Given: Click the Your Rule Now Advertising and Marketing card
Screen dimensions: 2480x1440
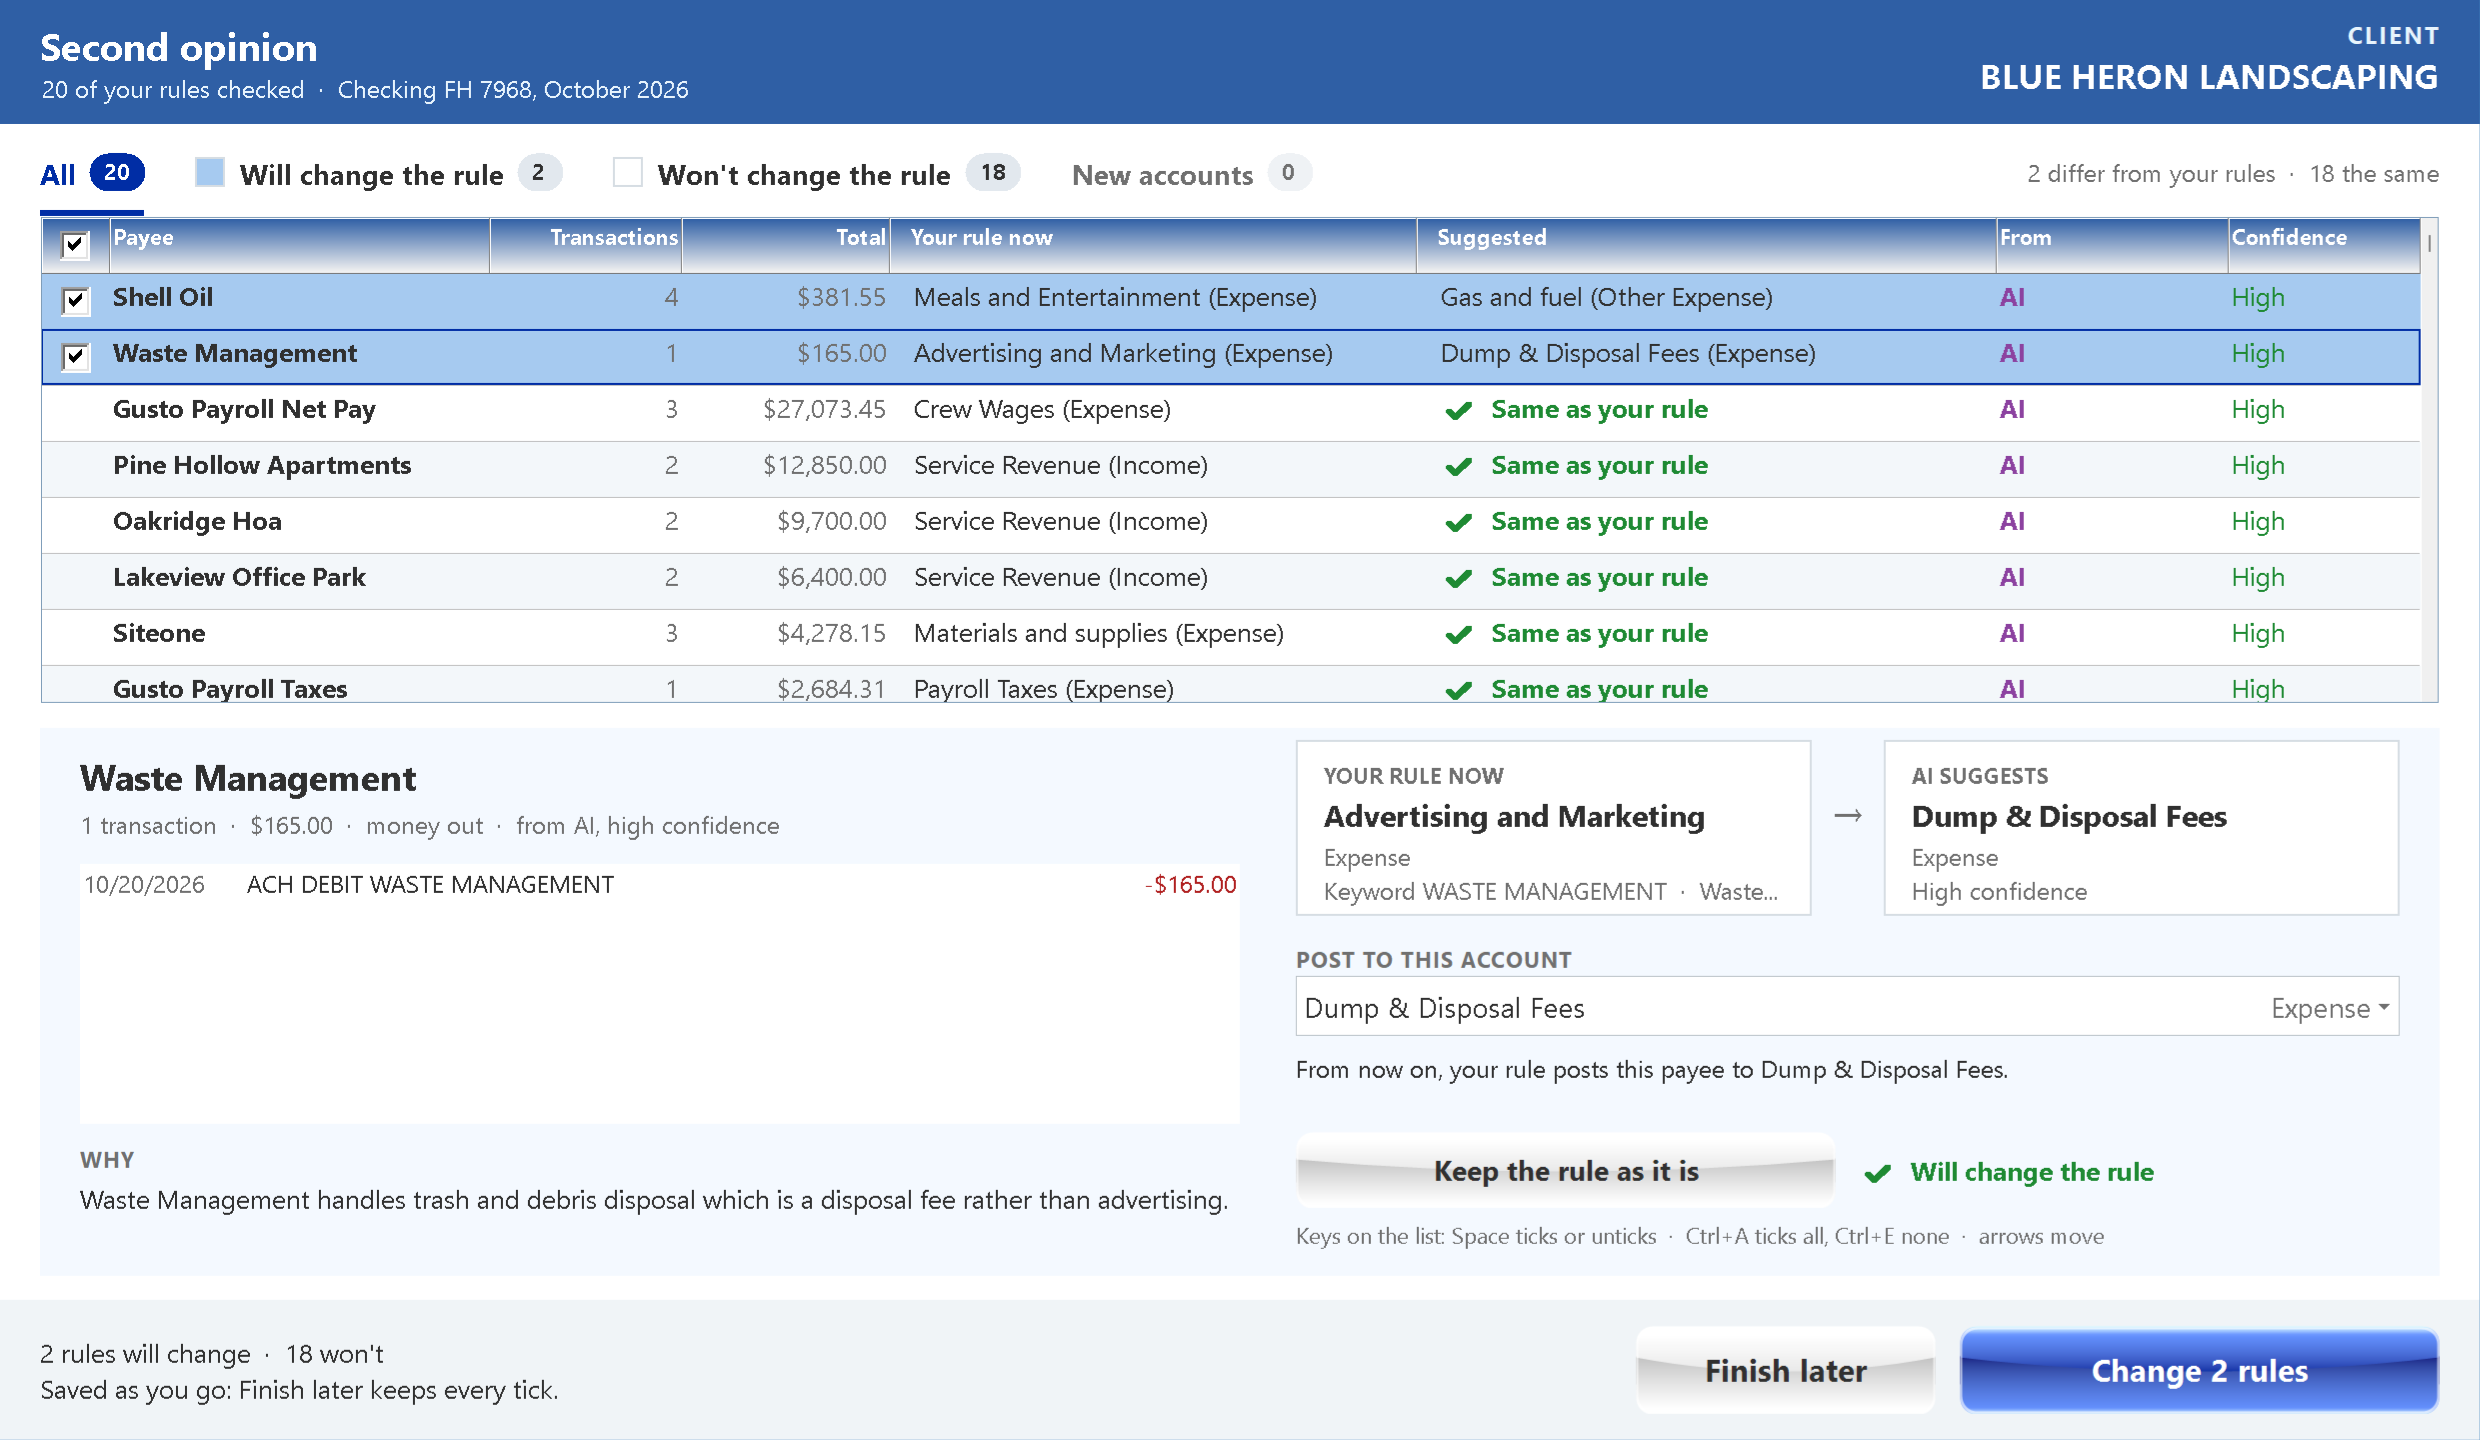Looking at the screenshot, I should (x=1553, y=828).
